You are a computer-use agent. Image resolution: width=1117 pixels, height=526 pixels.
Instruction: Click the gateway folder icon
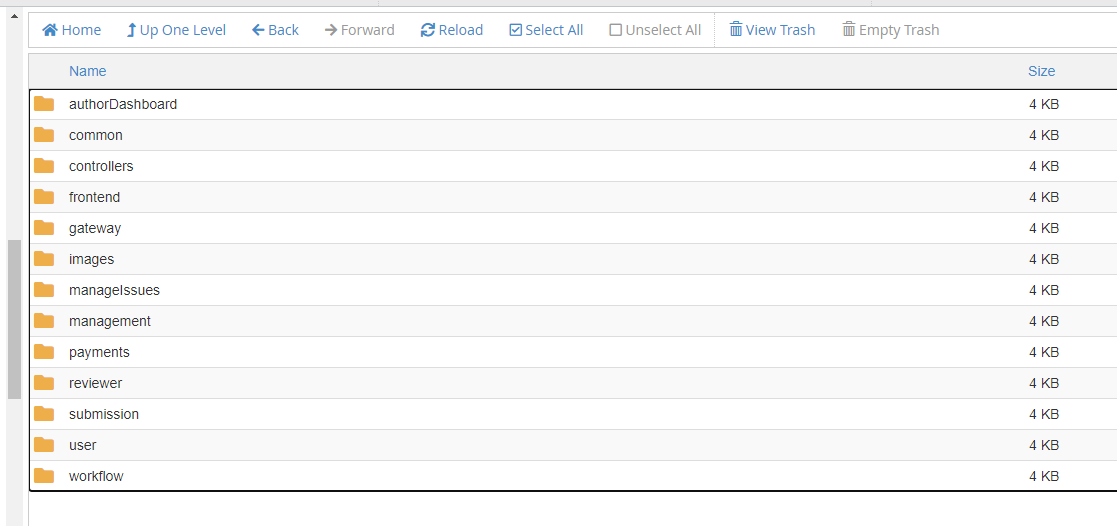(x=44, y=228)
